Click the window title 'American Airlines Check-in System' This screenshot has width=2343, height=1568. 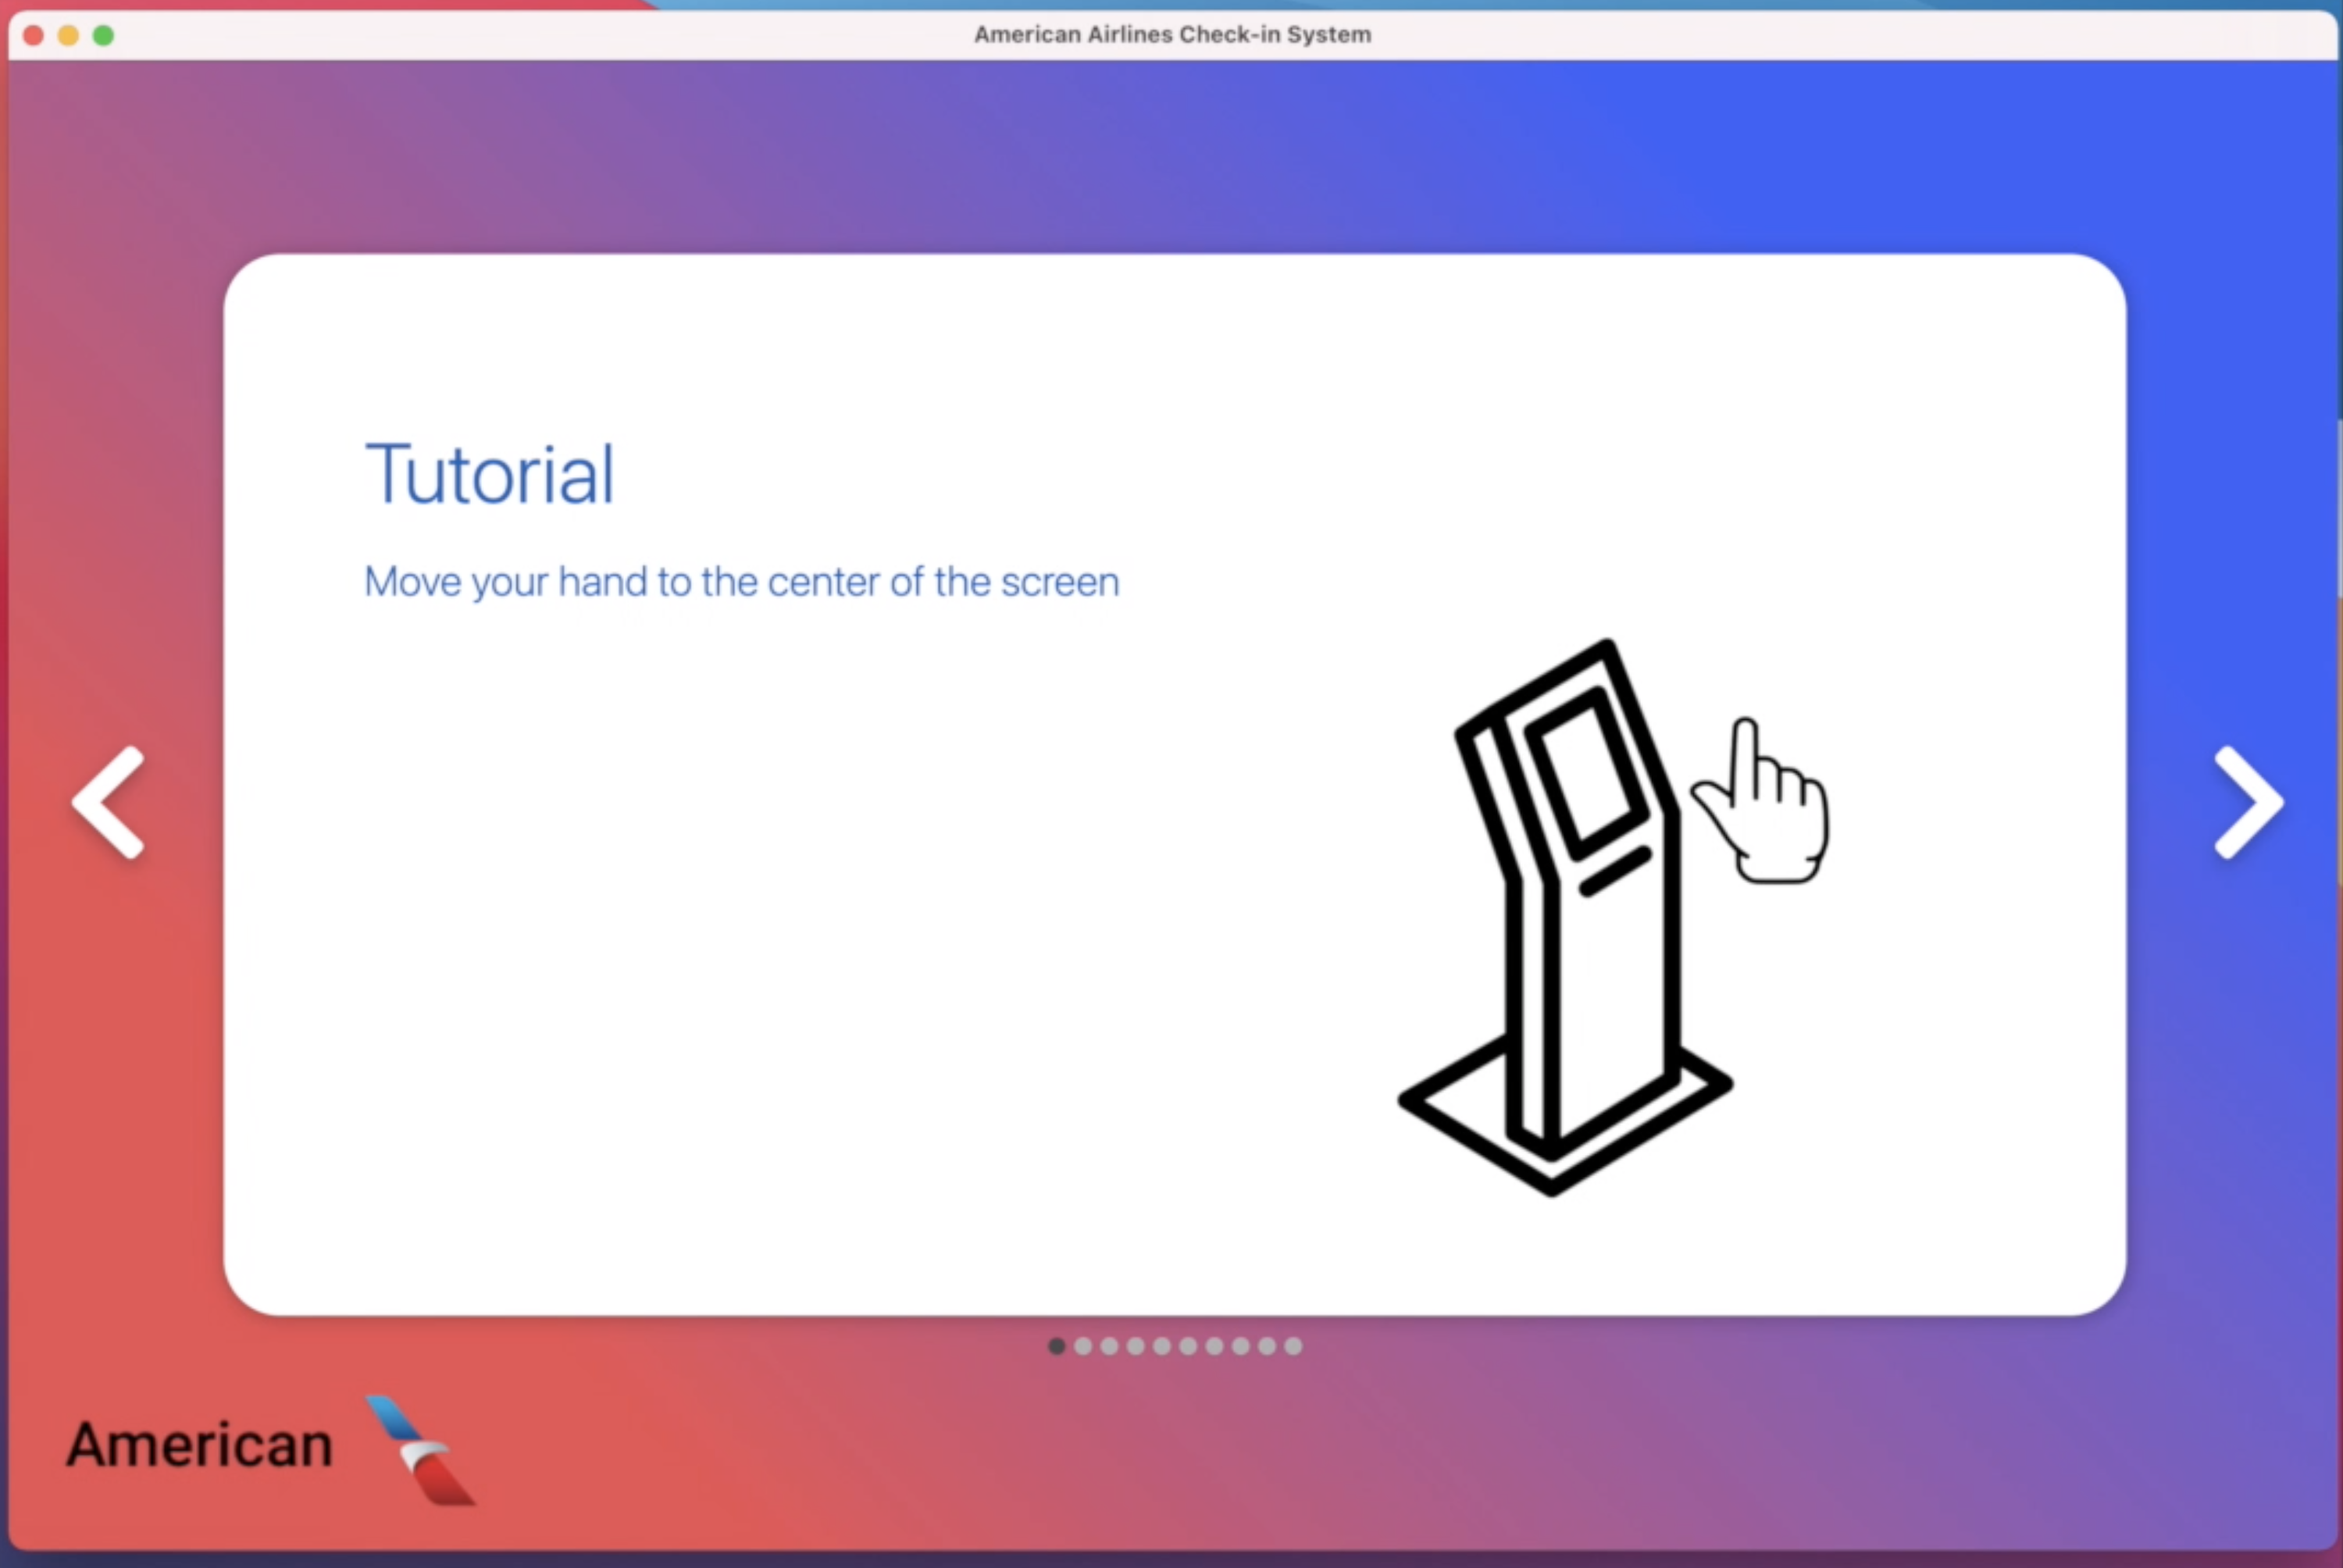pyautogui.click(x=1172, y=34)
